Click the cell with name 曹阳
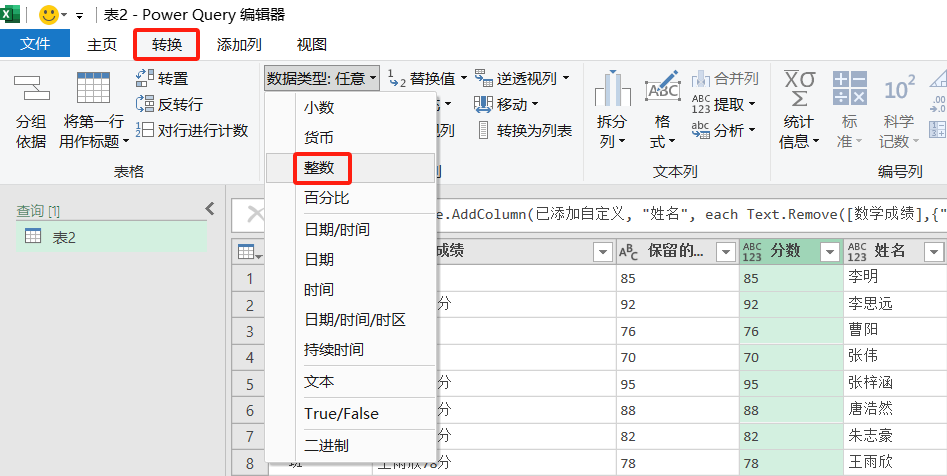 tap(895, 330)
